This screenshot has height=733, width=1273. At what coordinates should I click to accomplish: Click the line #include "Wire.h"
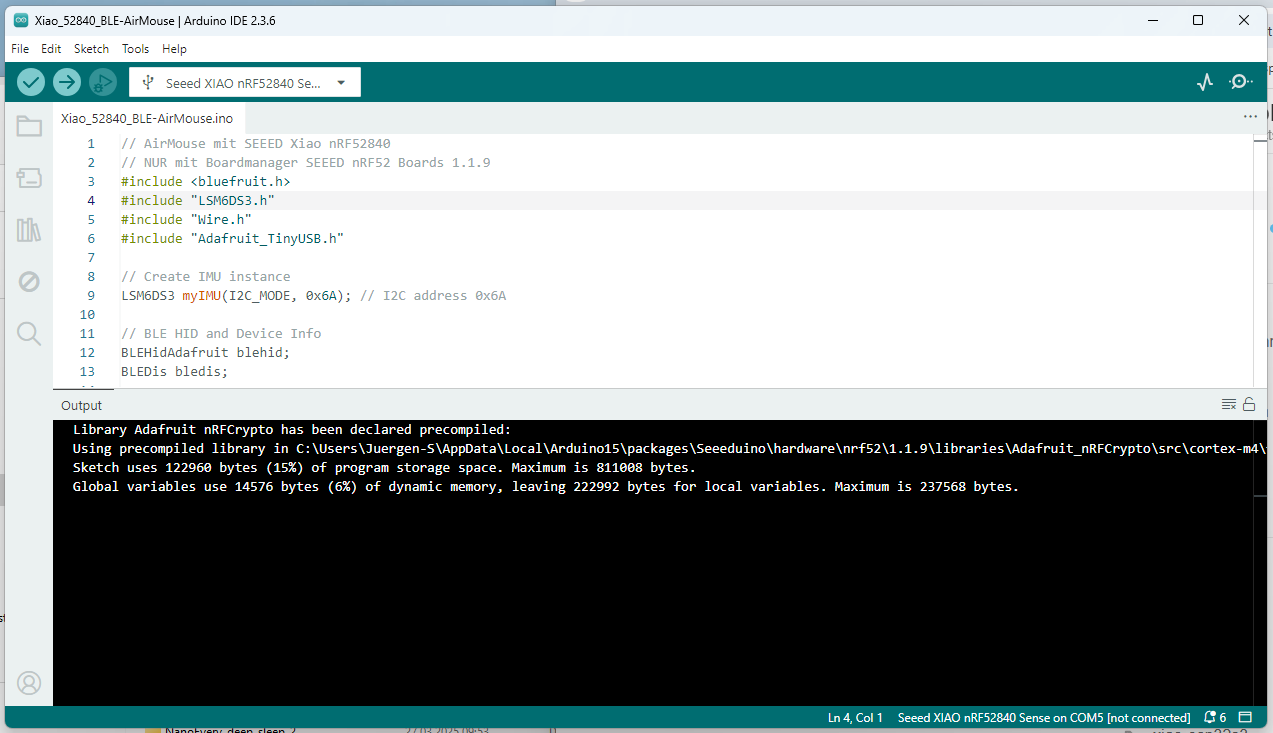[186, 220]
